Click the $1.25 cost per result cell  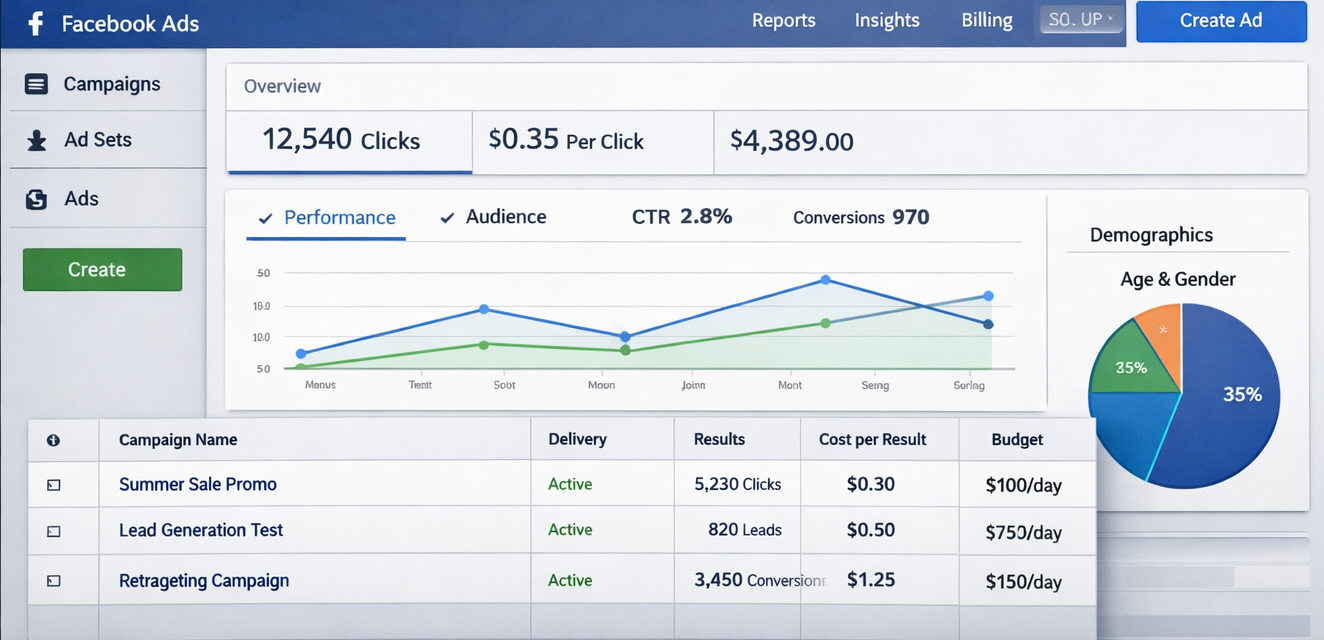871,580
